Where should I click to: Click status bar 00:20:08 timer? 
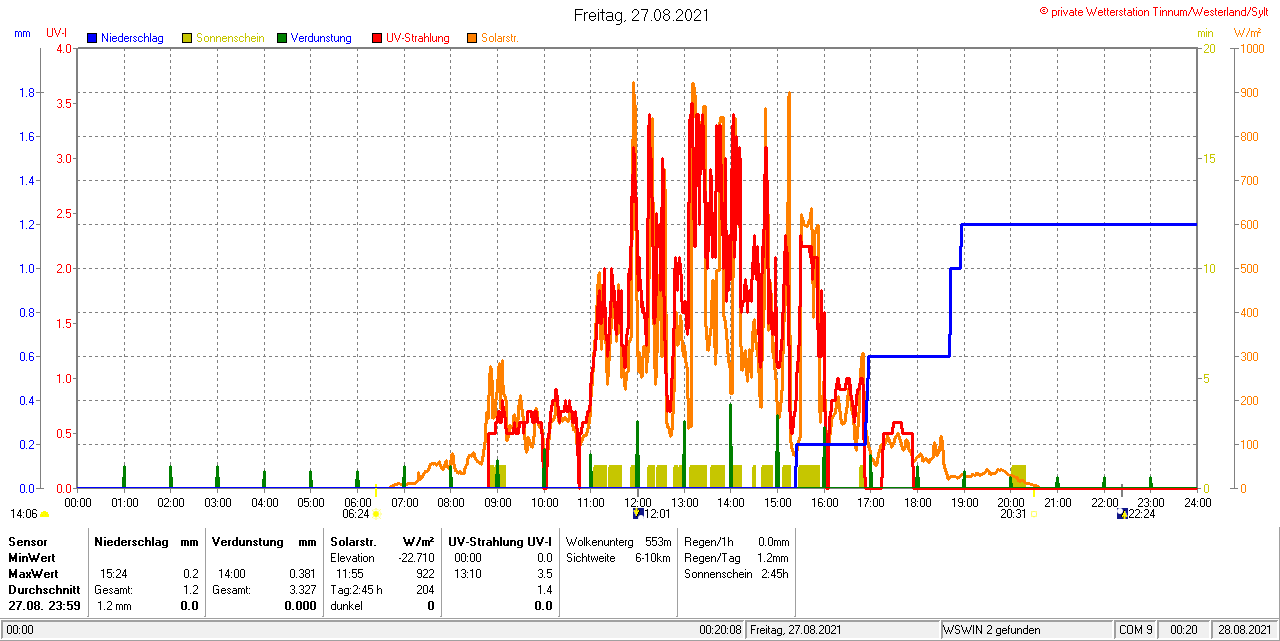tap(720, 630)
